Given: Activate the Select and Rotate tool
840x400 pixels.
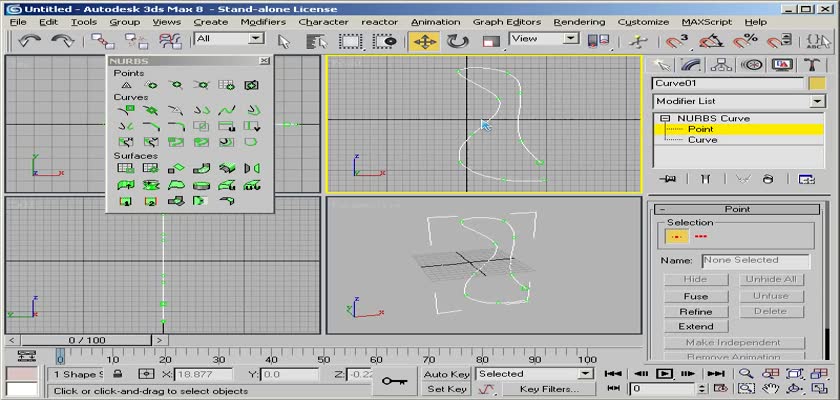Looking at the screenshot, I should point(458,41).
